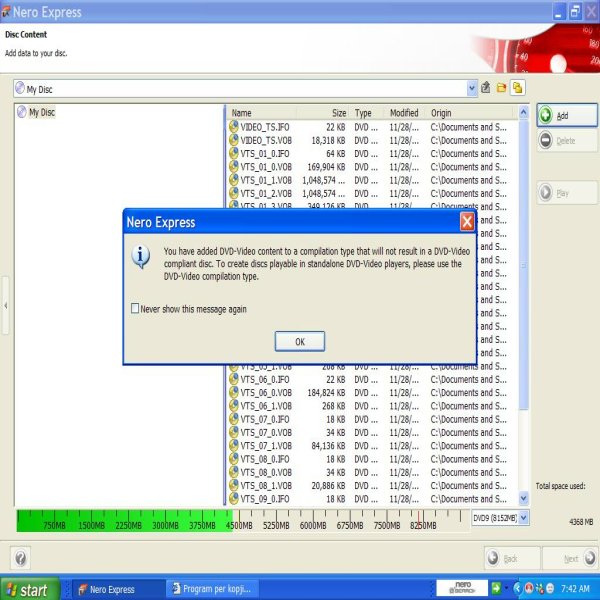
Task: Click the file icon of VTS_09_0.IFO
Action: [x=233, y=498]
